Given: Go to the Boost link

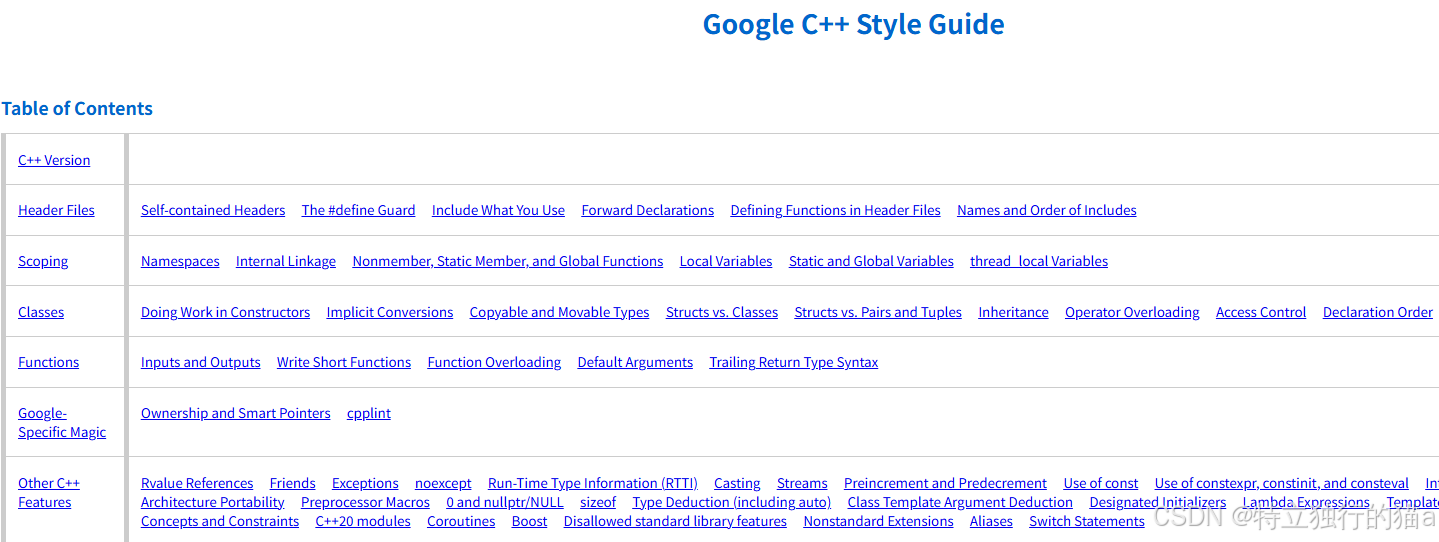Looking at the screenshot, I should coord(529,521).
